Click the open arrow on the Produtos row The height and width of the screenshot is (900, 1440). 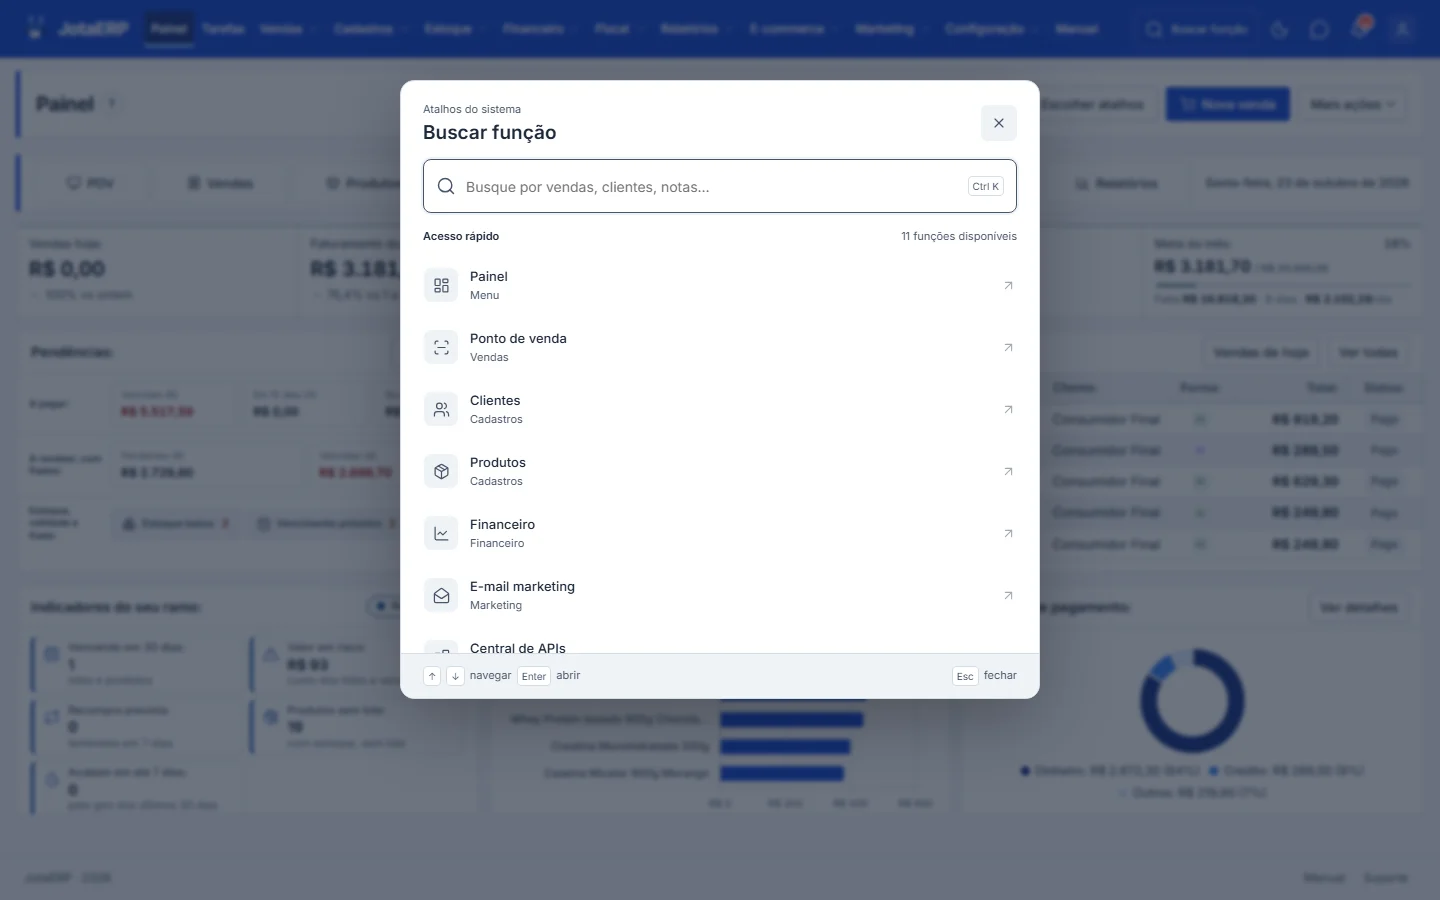(x=1008, y=471)
